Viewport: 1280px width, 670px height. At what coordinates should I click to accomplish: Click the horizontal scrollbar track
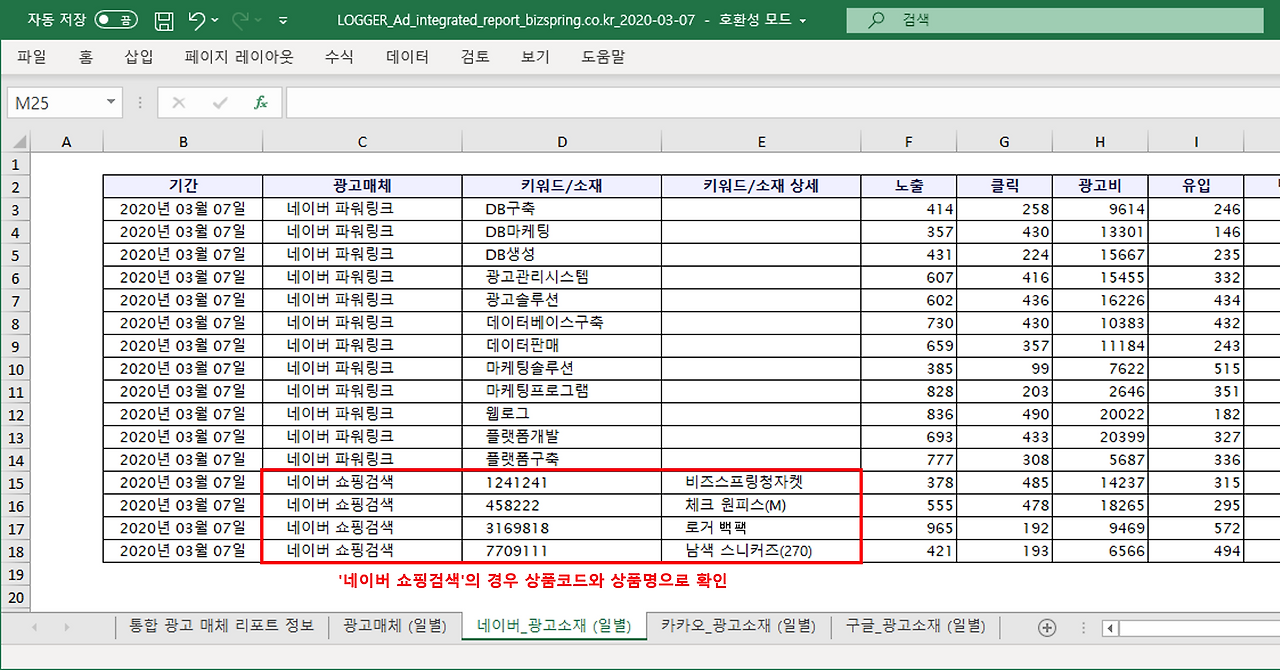point(1199,628)
